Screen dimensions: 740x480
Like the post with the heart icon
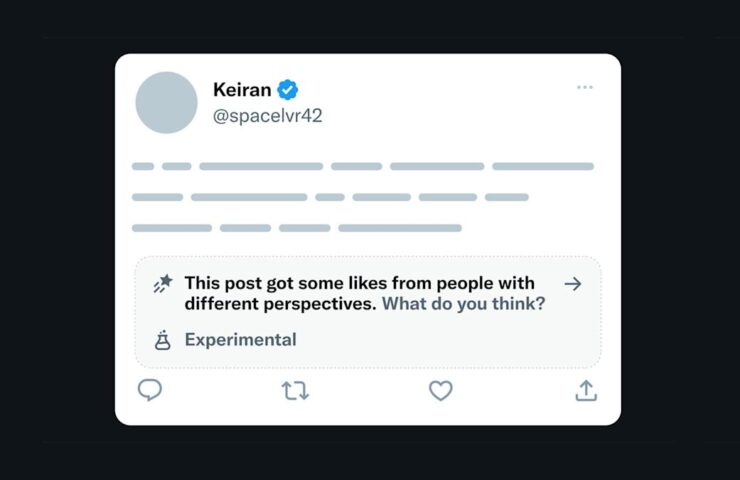pyautogui.click(x=440, y=391)
